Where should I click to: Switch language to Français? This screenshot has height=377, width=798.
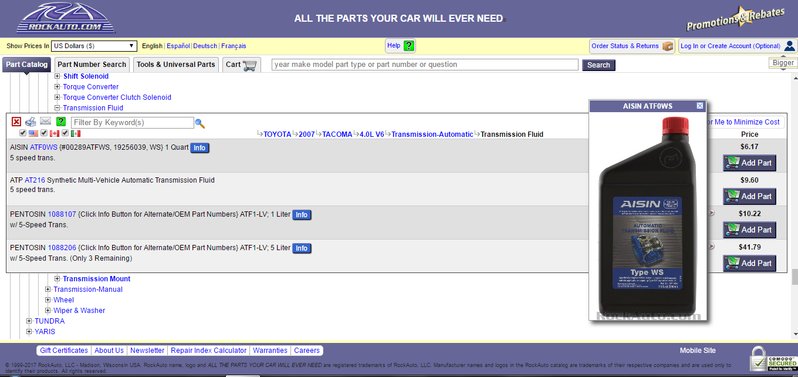tap(234, 46)
